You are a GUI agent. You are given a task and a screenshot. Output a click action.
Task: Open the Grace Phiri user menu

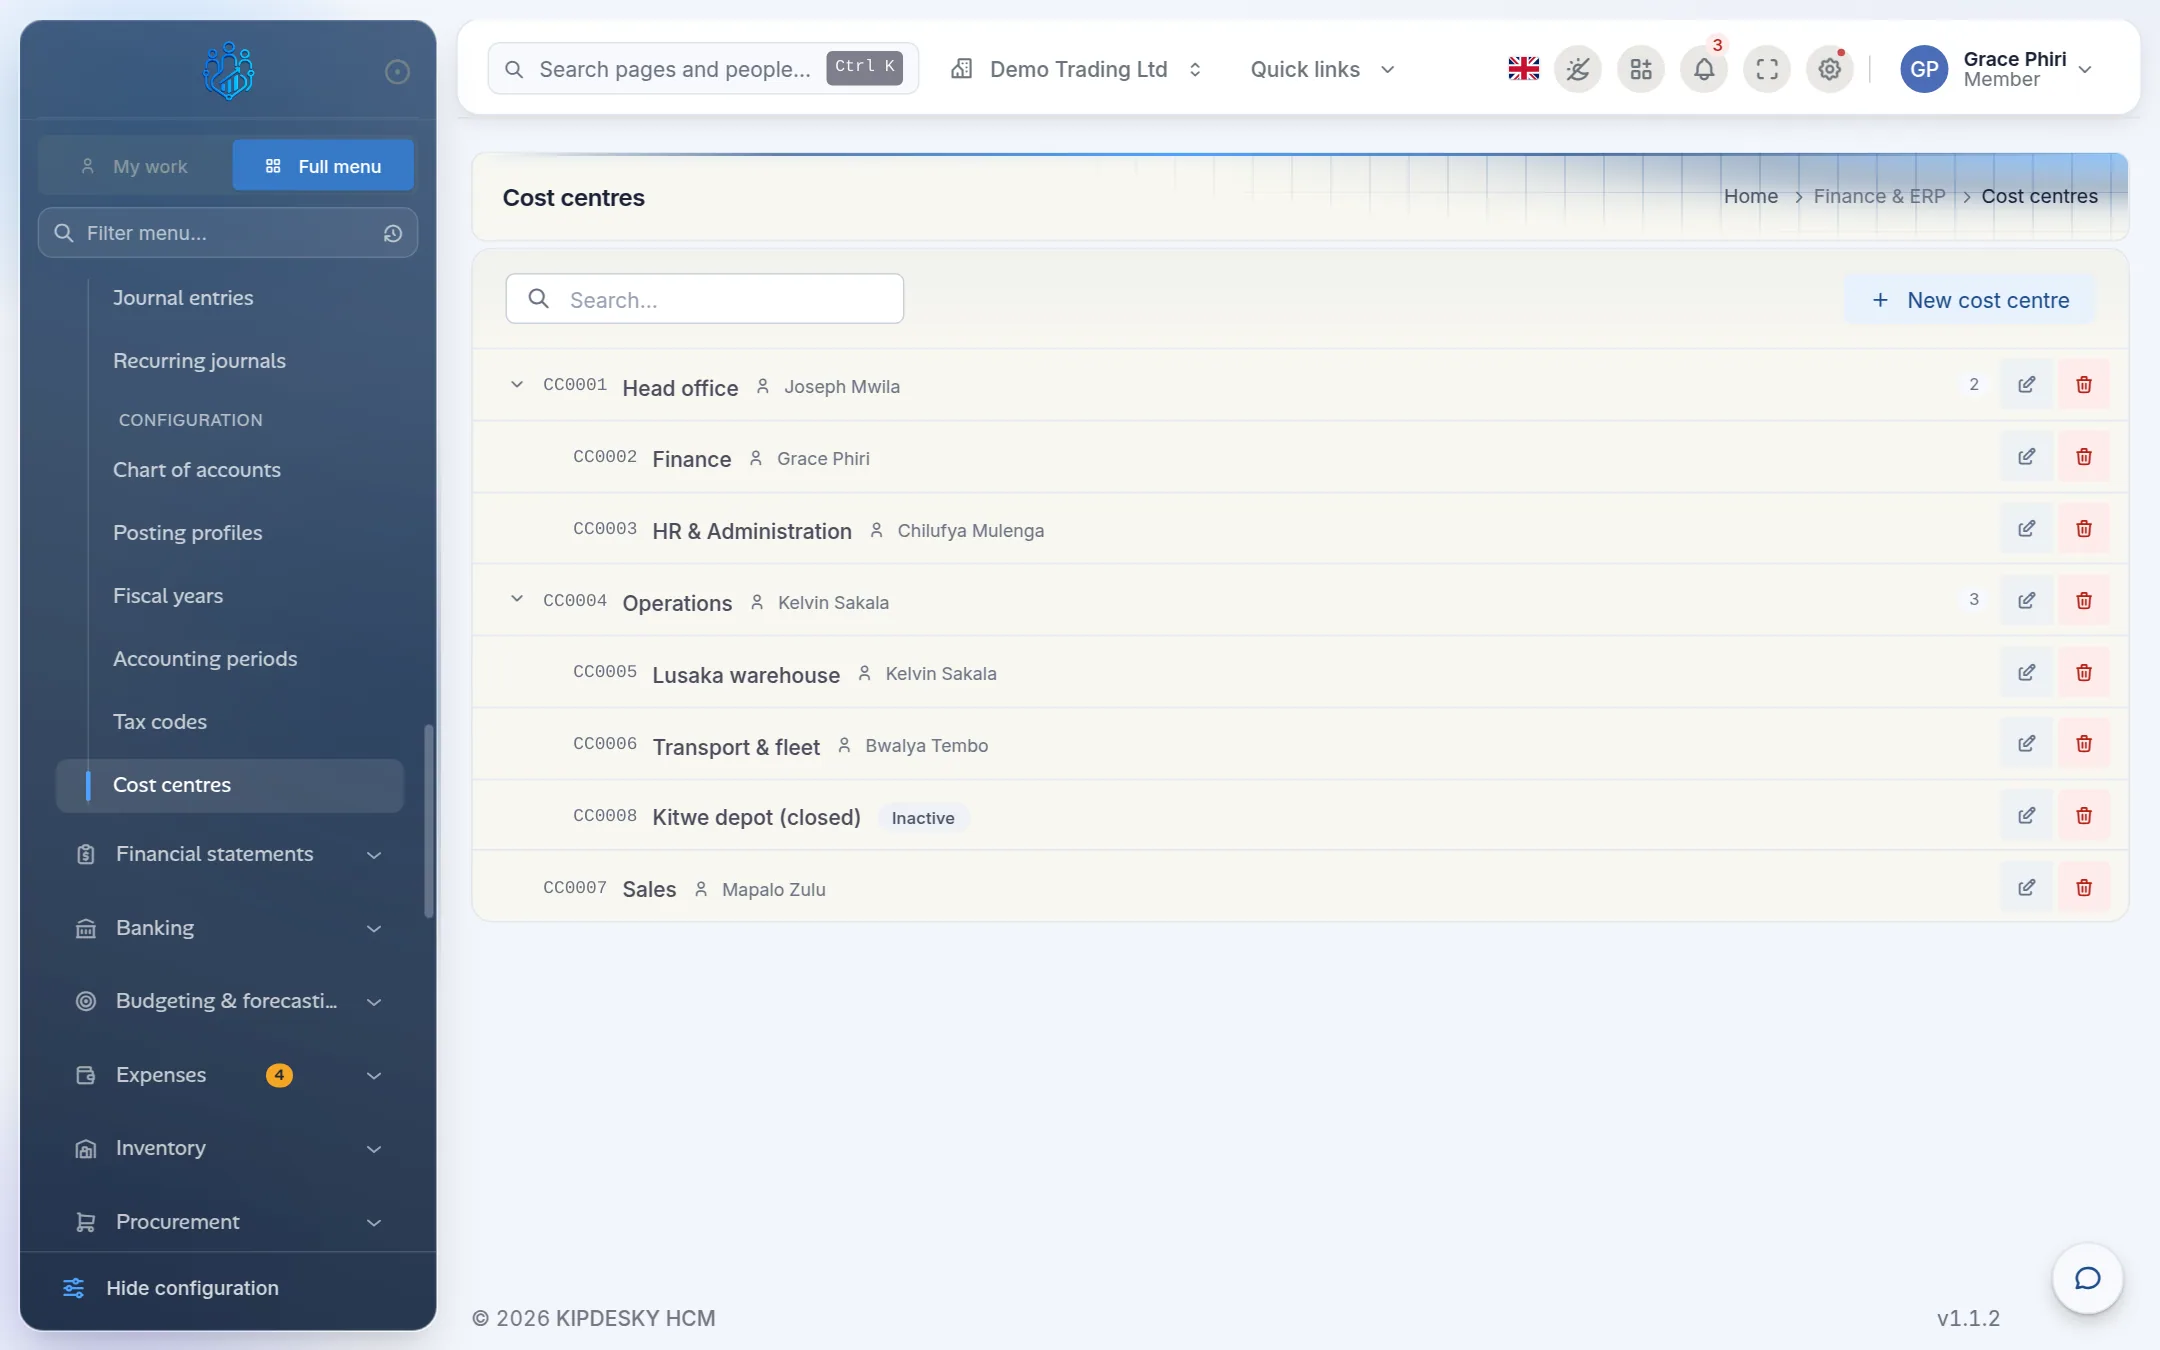(1996, 69)
